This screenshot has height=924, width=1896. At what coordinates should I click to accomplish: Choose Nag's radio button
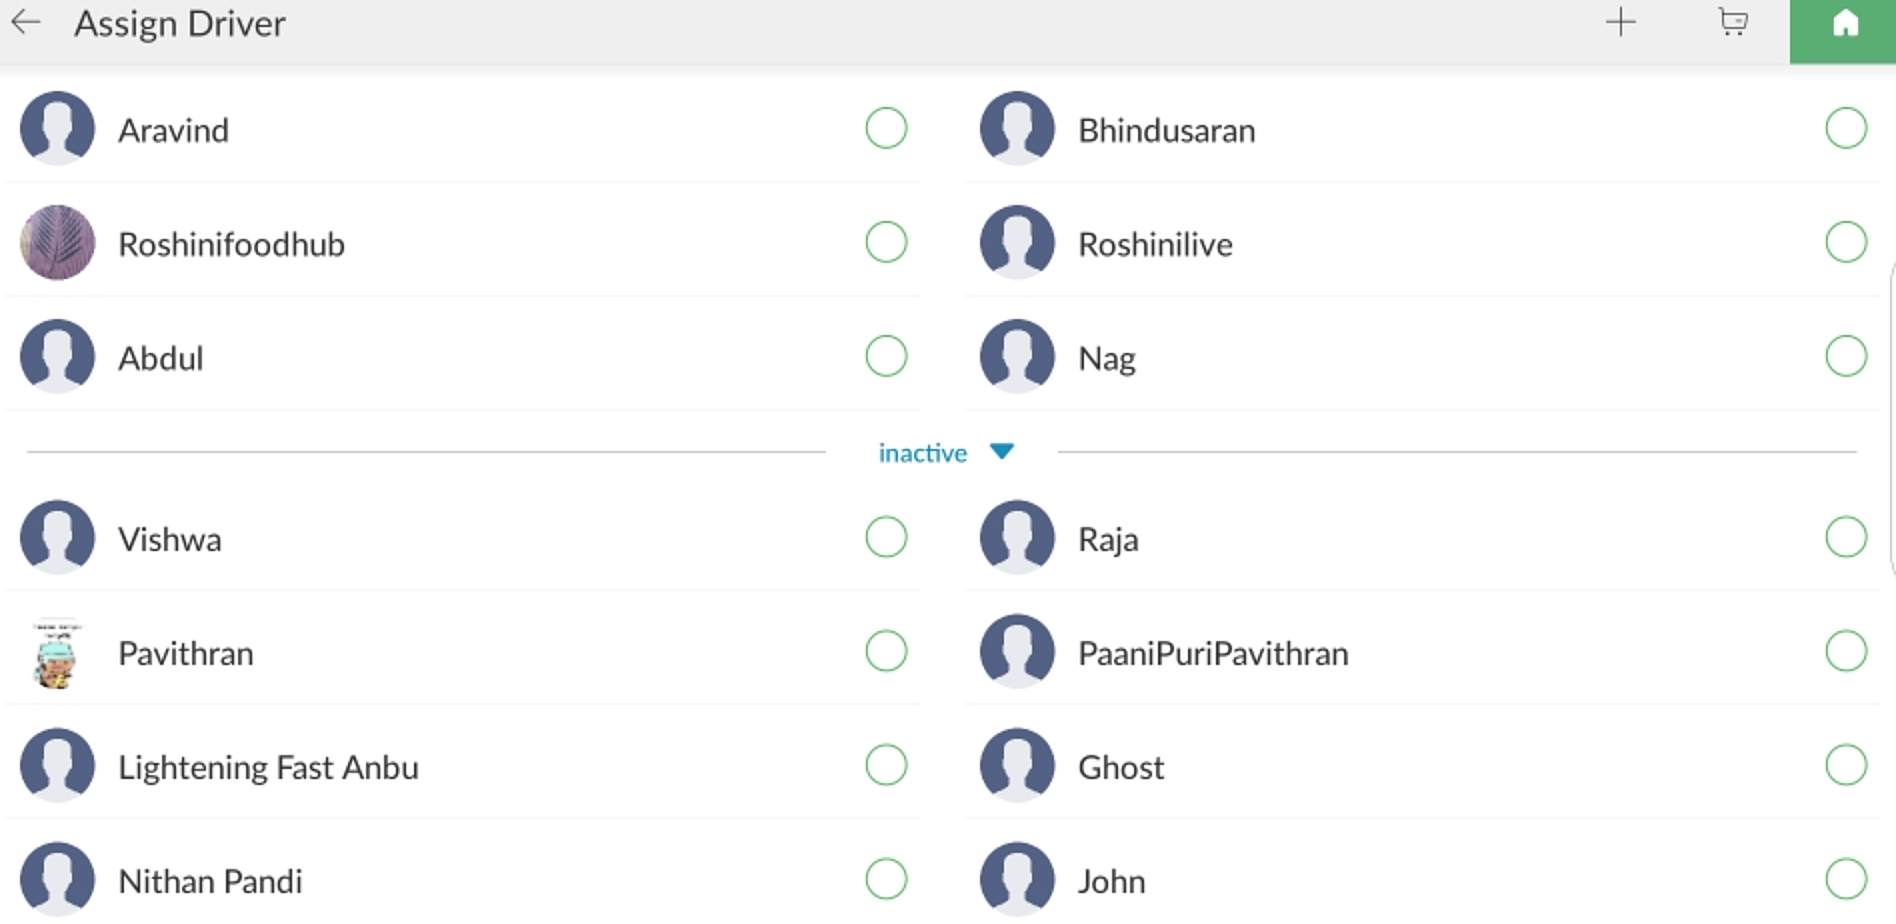click(1846, 356)
